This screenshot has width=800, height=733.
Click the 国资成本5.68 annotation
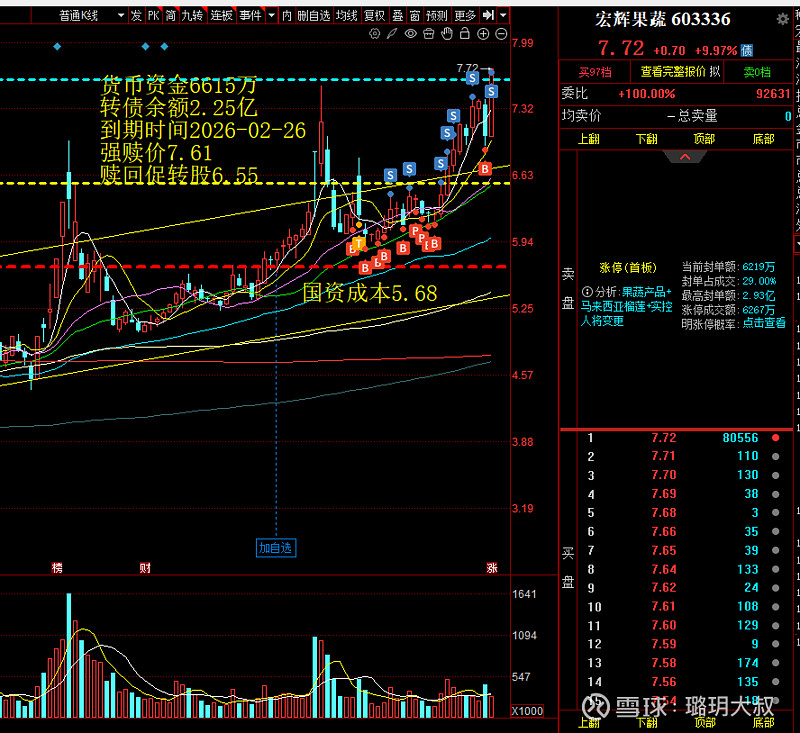370,293
